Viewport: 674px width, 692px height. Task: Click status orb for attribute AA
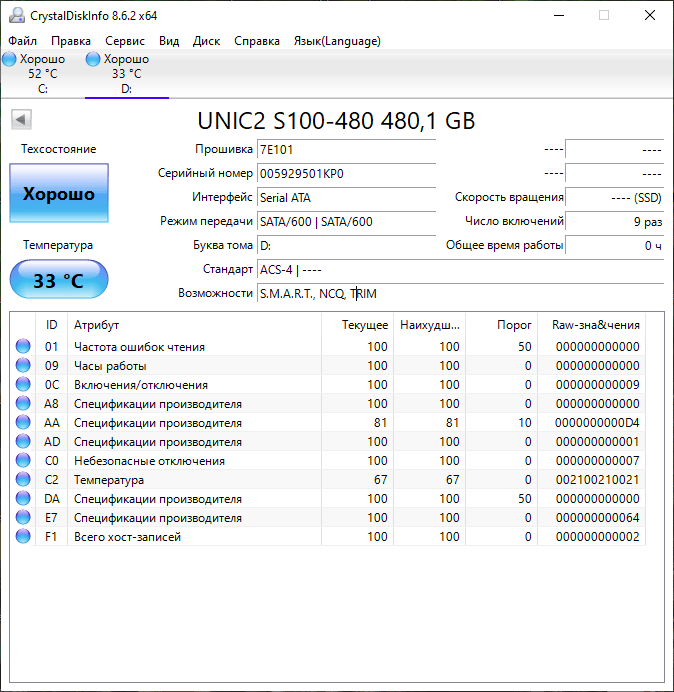pyautogui.click(x=23, y=422)
